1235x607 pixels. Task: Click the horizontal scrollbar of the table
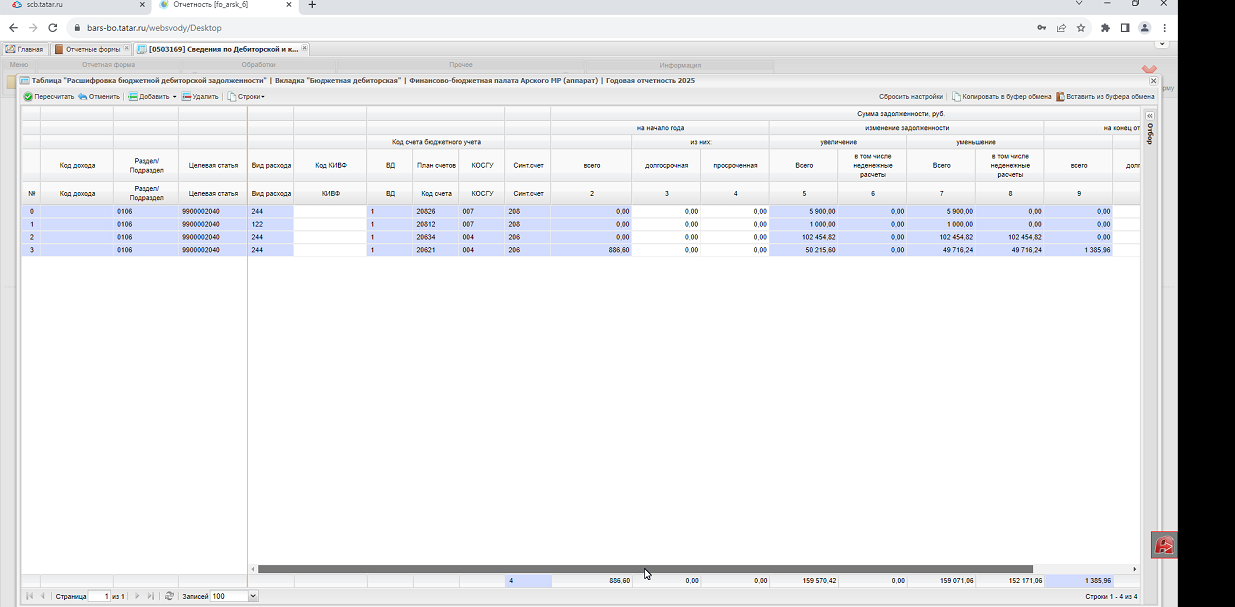tap(645, 569)
